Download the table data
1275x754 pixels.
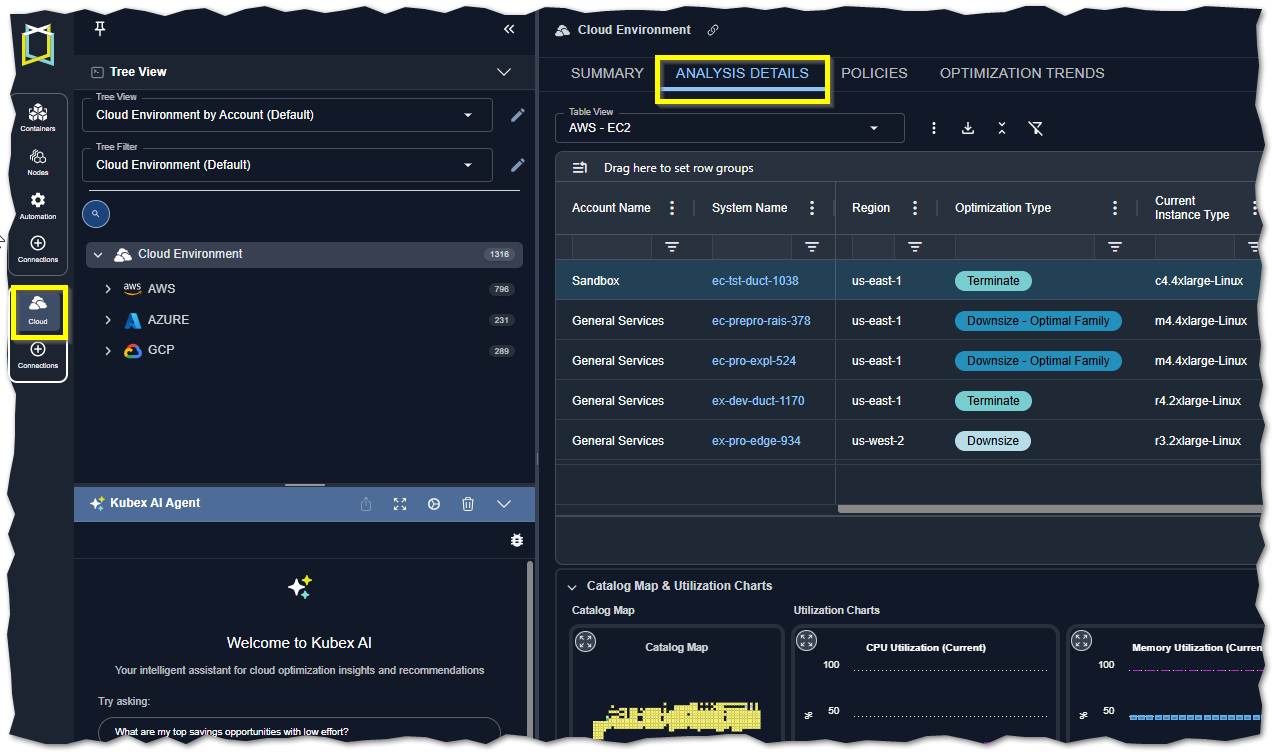point(967,128)
